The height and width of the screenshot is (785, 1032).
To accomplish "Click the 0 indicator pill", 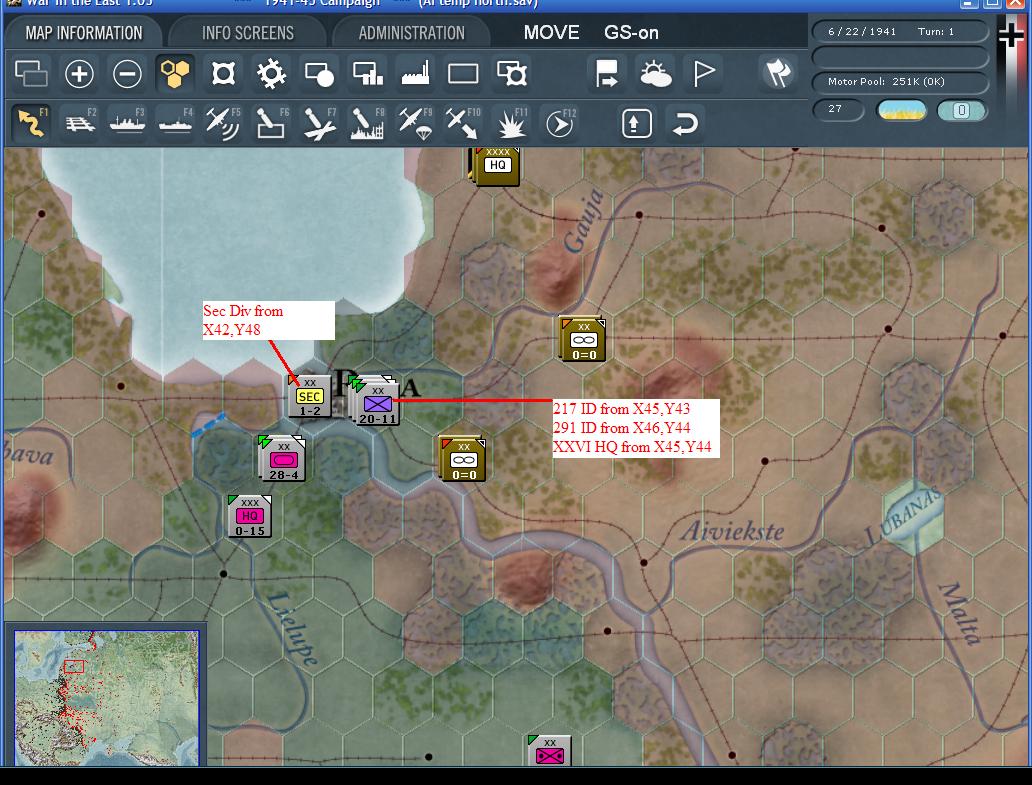I will pyautogui.click(x=962, y=110).
